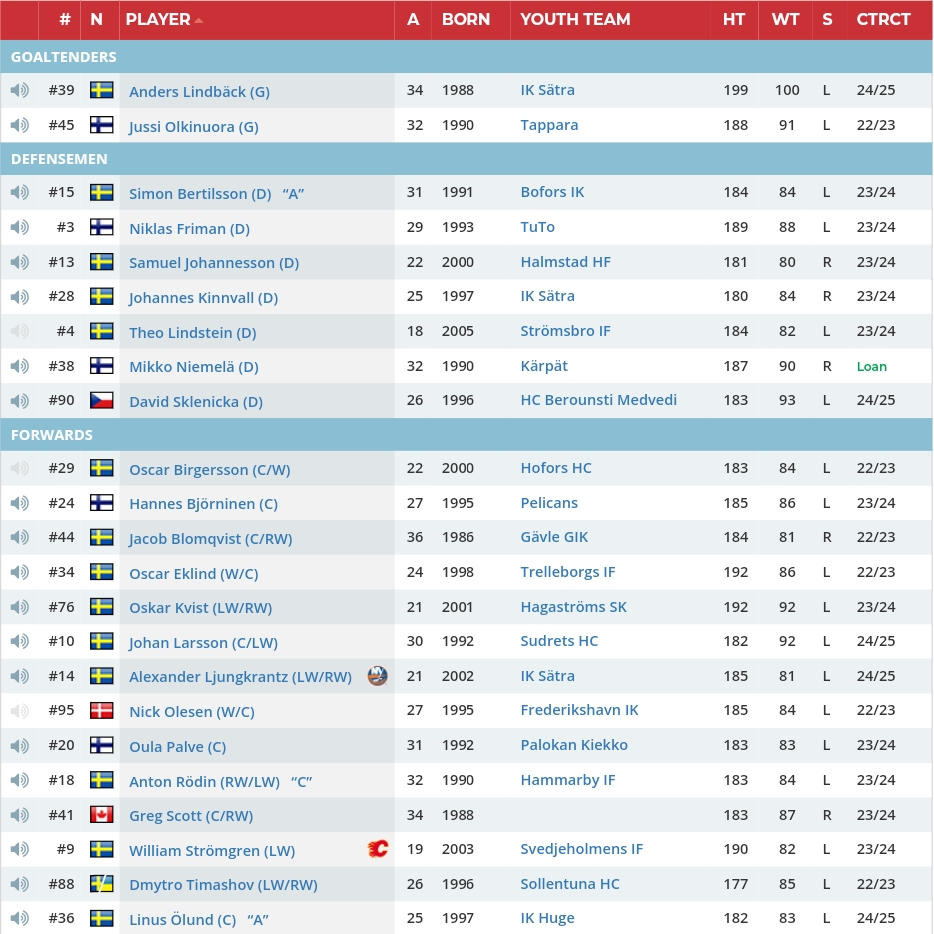934x934 pixels.
Task: Click speaker icon beside Jussi Olkinuora
Action: click(x=20, y=126)
